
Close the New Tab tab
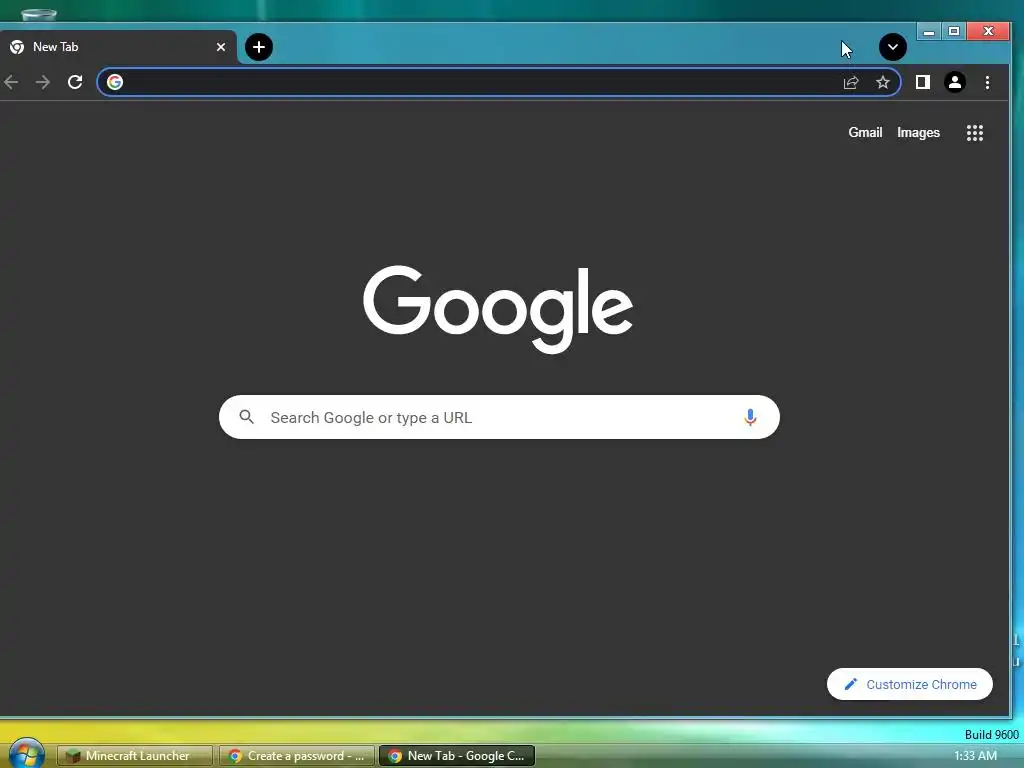[x=221, y=47]
